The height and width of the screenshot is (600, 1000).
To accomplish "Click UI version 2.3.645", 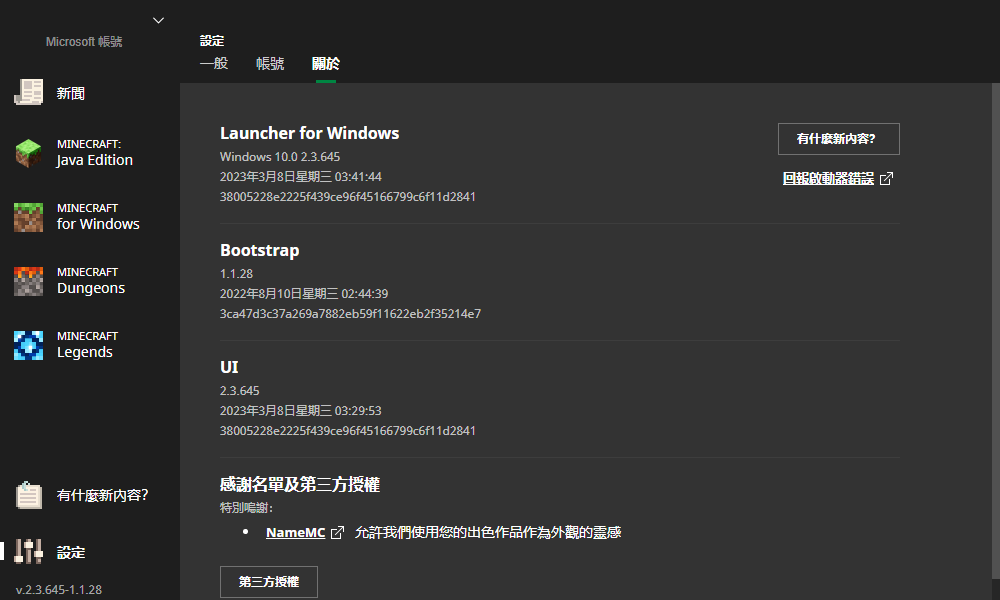I will 240,390.
